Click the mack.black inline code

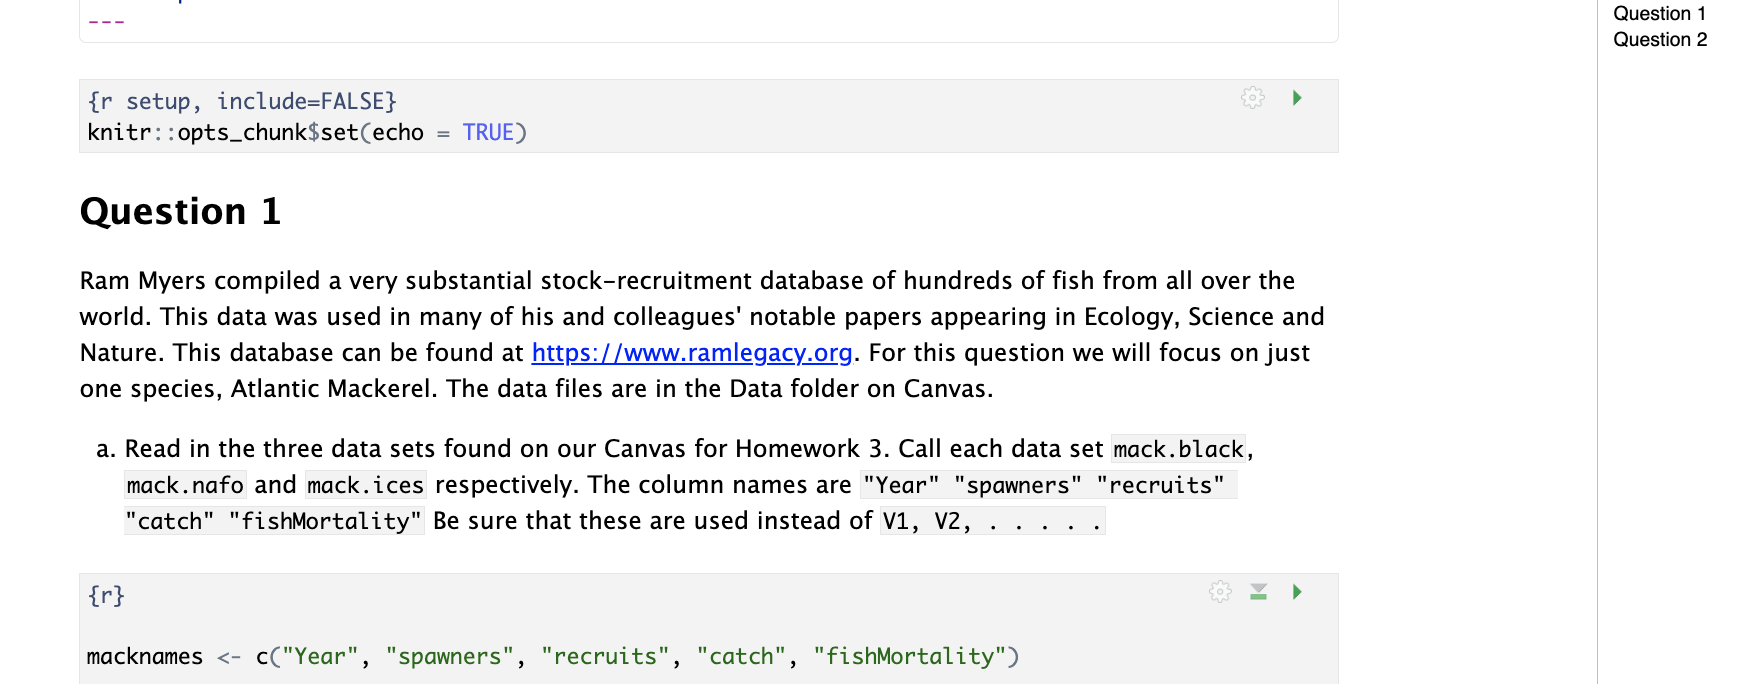1178,450
